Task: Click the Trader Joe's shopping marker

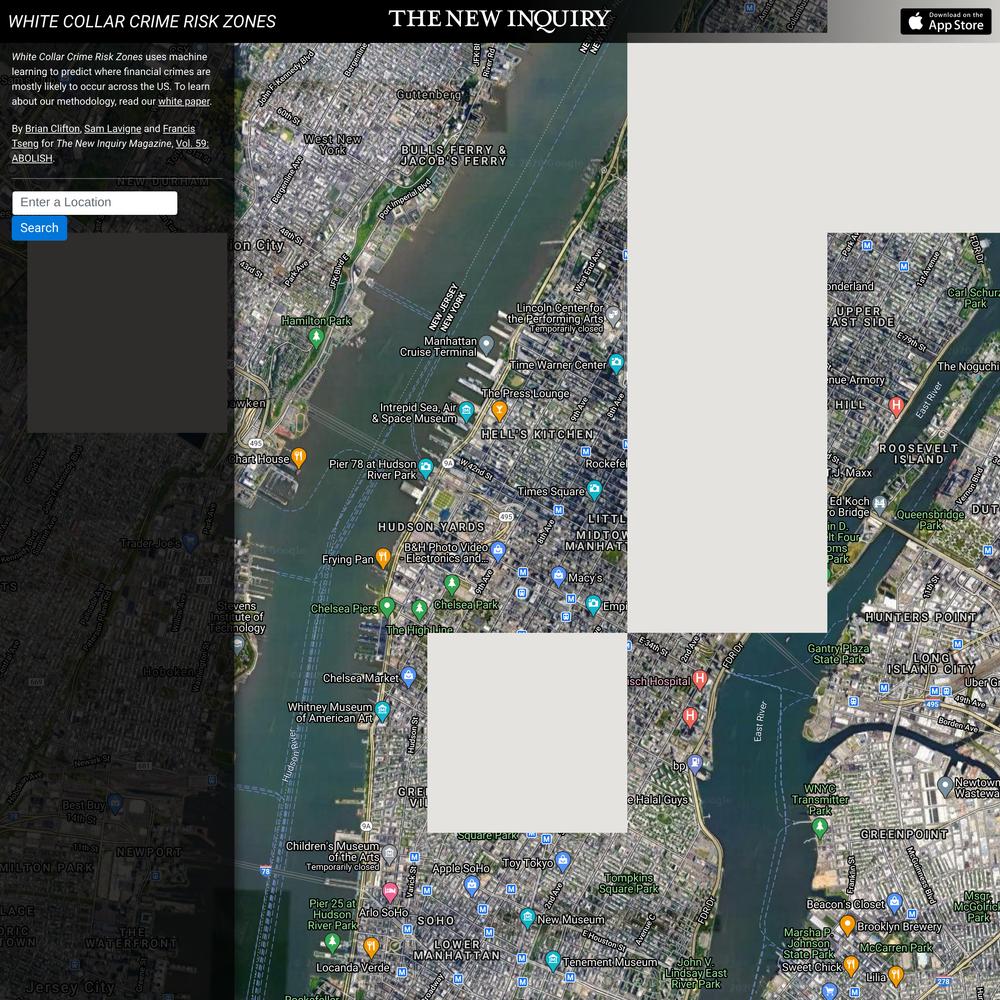Action: [x=189, y=541]
